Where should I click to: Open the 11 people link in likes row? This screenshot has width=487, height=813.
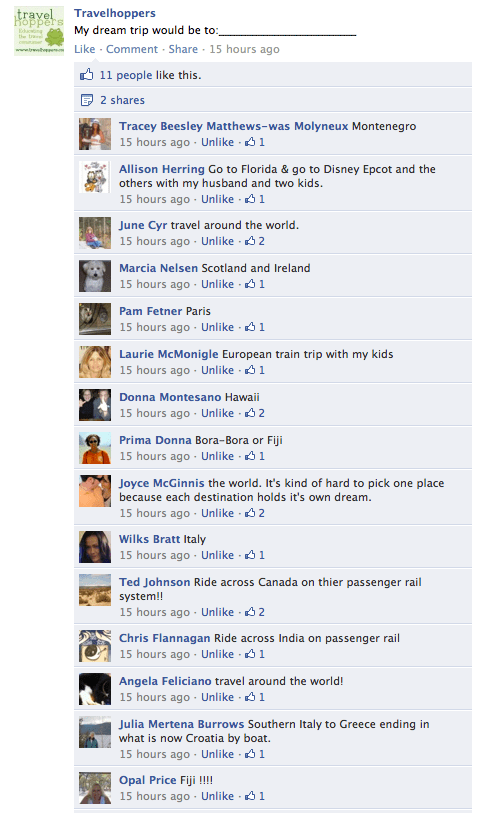126,75
